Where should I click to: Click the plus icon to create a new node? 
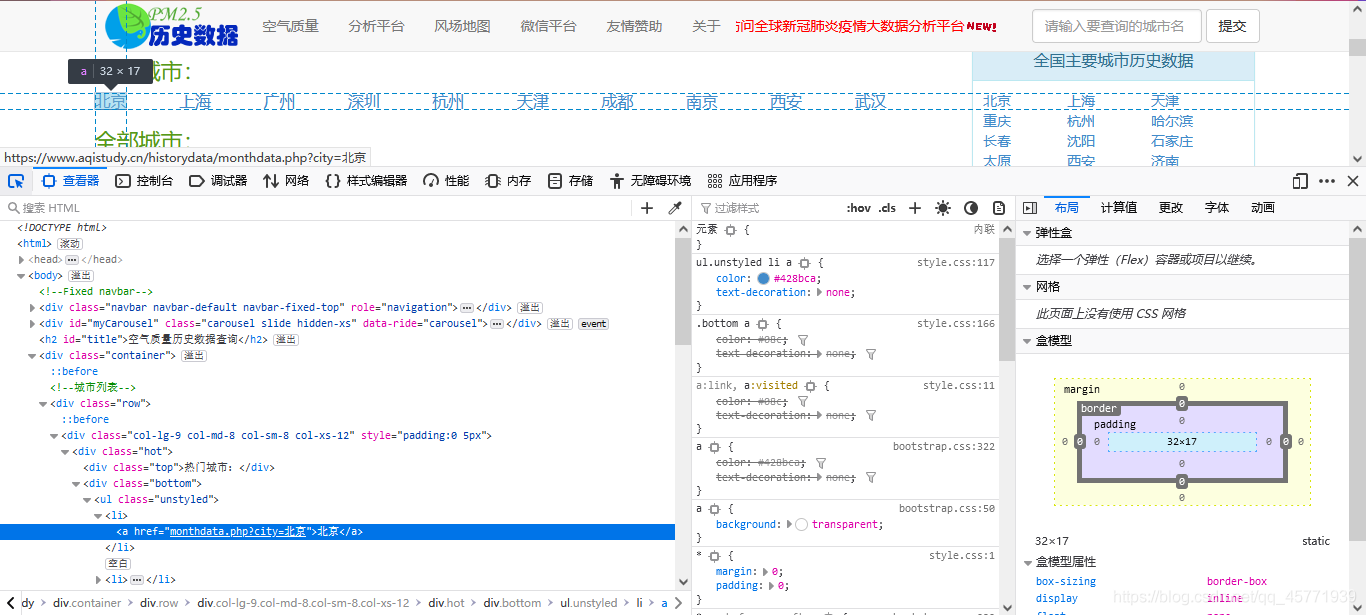click(x=647, y=208)
